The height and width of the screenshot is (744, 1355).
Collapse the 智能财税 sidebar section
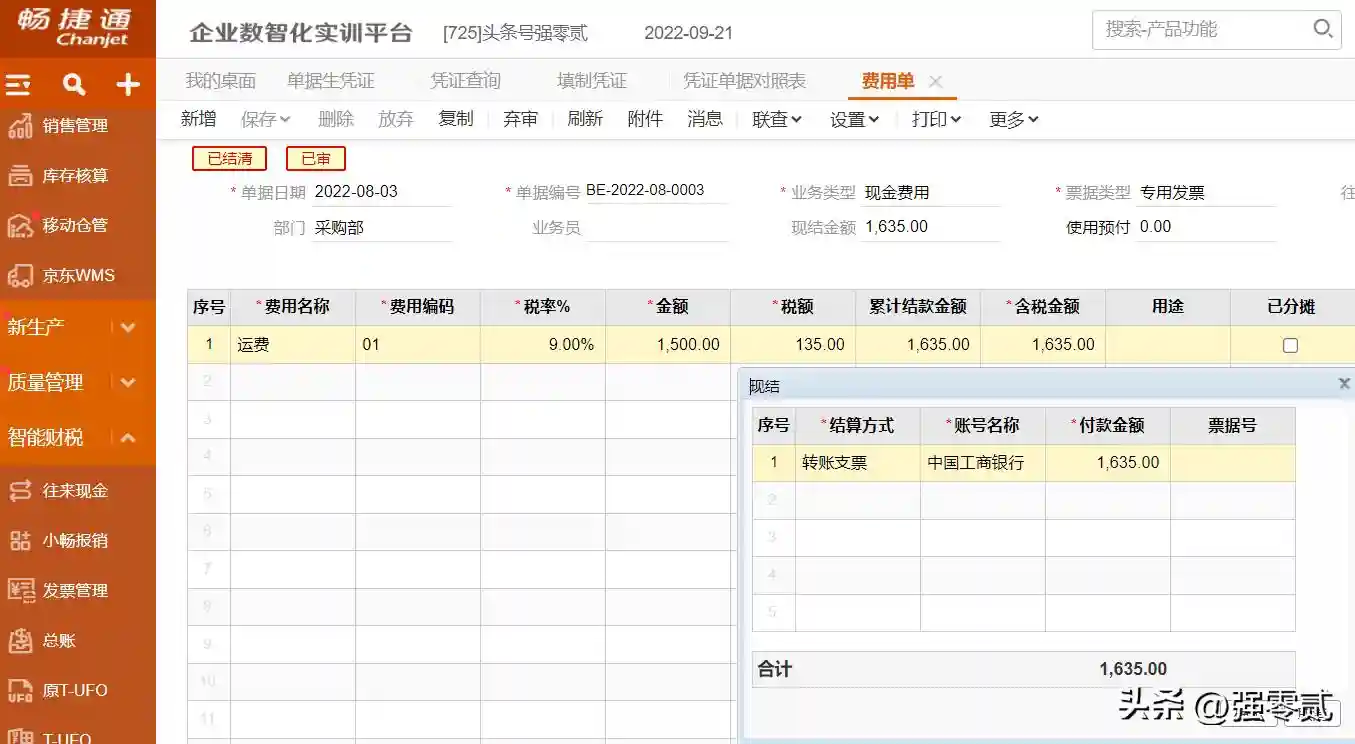coord(128,437)
